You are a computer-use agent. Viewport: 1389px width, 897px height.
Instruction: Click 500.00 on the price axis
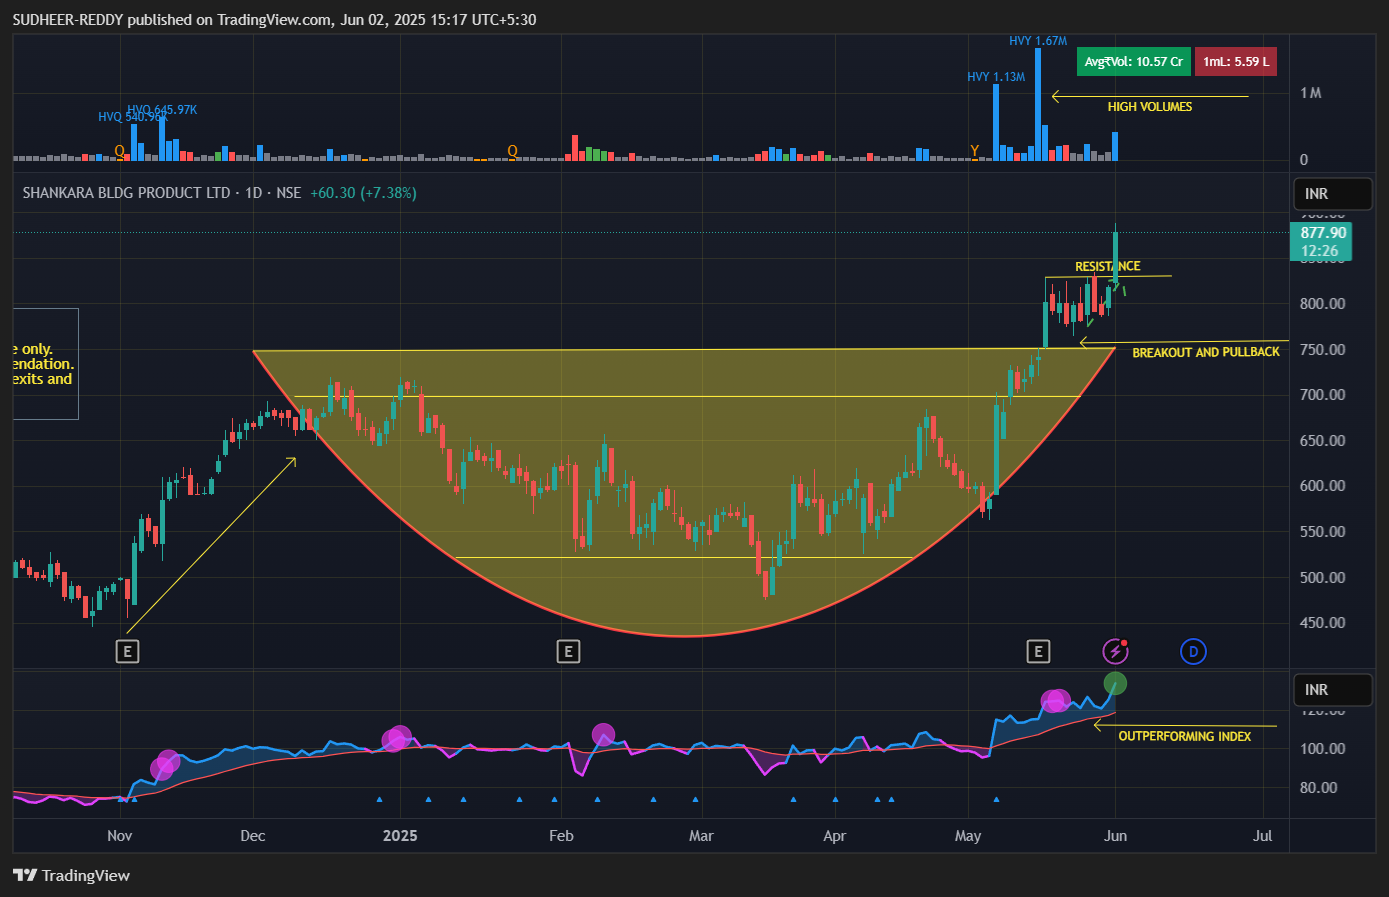pyautogui.click(x=1322, y=578)
